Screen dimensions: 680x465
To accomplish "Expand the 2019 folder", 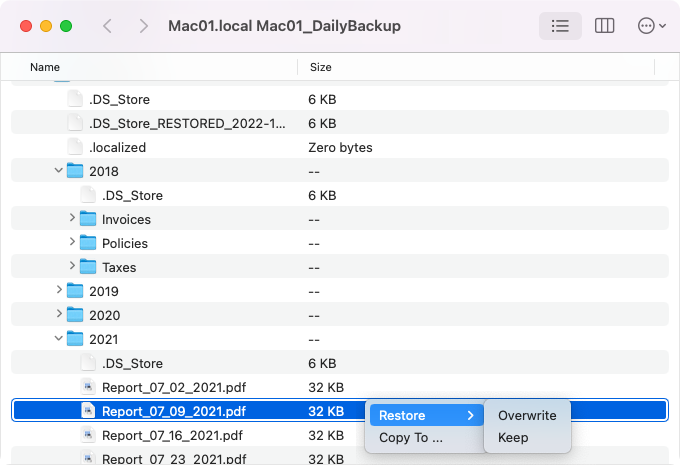I will 59,290.
